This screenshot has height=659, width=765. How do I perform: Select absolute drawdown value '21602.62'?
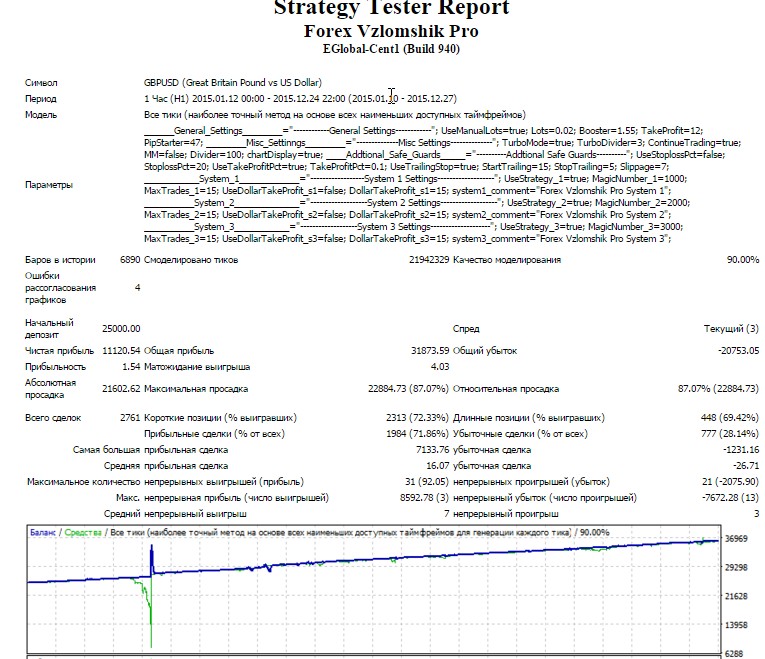click(121, 389)
